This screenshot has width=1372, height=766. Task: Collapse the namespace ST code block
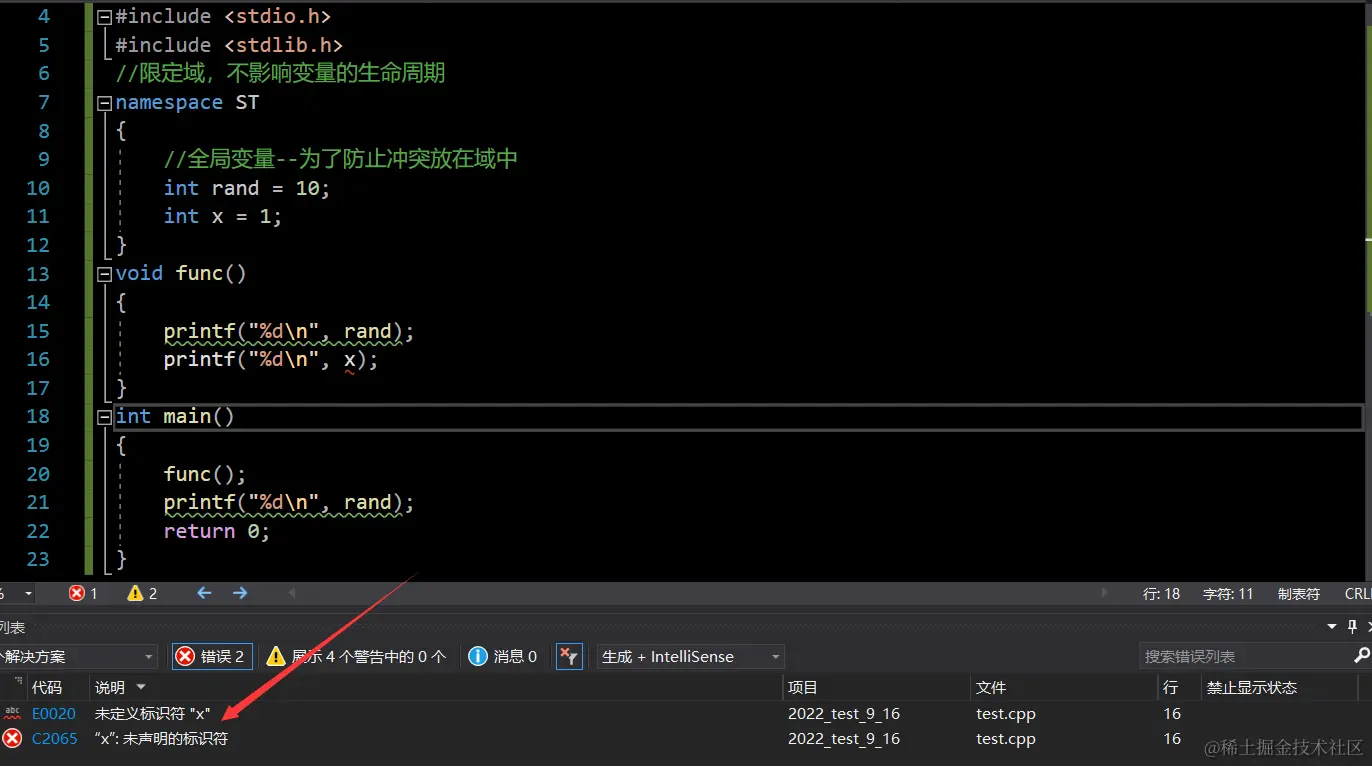tap(103, 102)
